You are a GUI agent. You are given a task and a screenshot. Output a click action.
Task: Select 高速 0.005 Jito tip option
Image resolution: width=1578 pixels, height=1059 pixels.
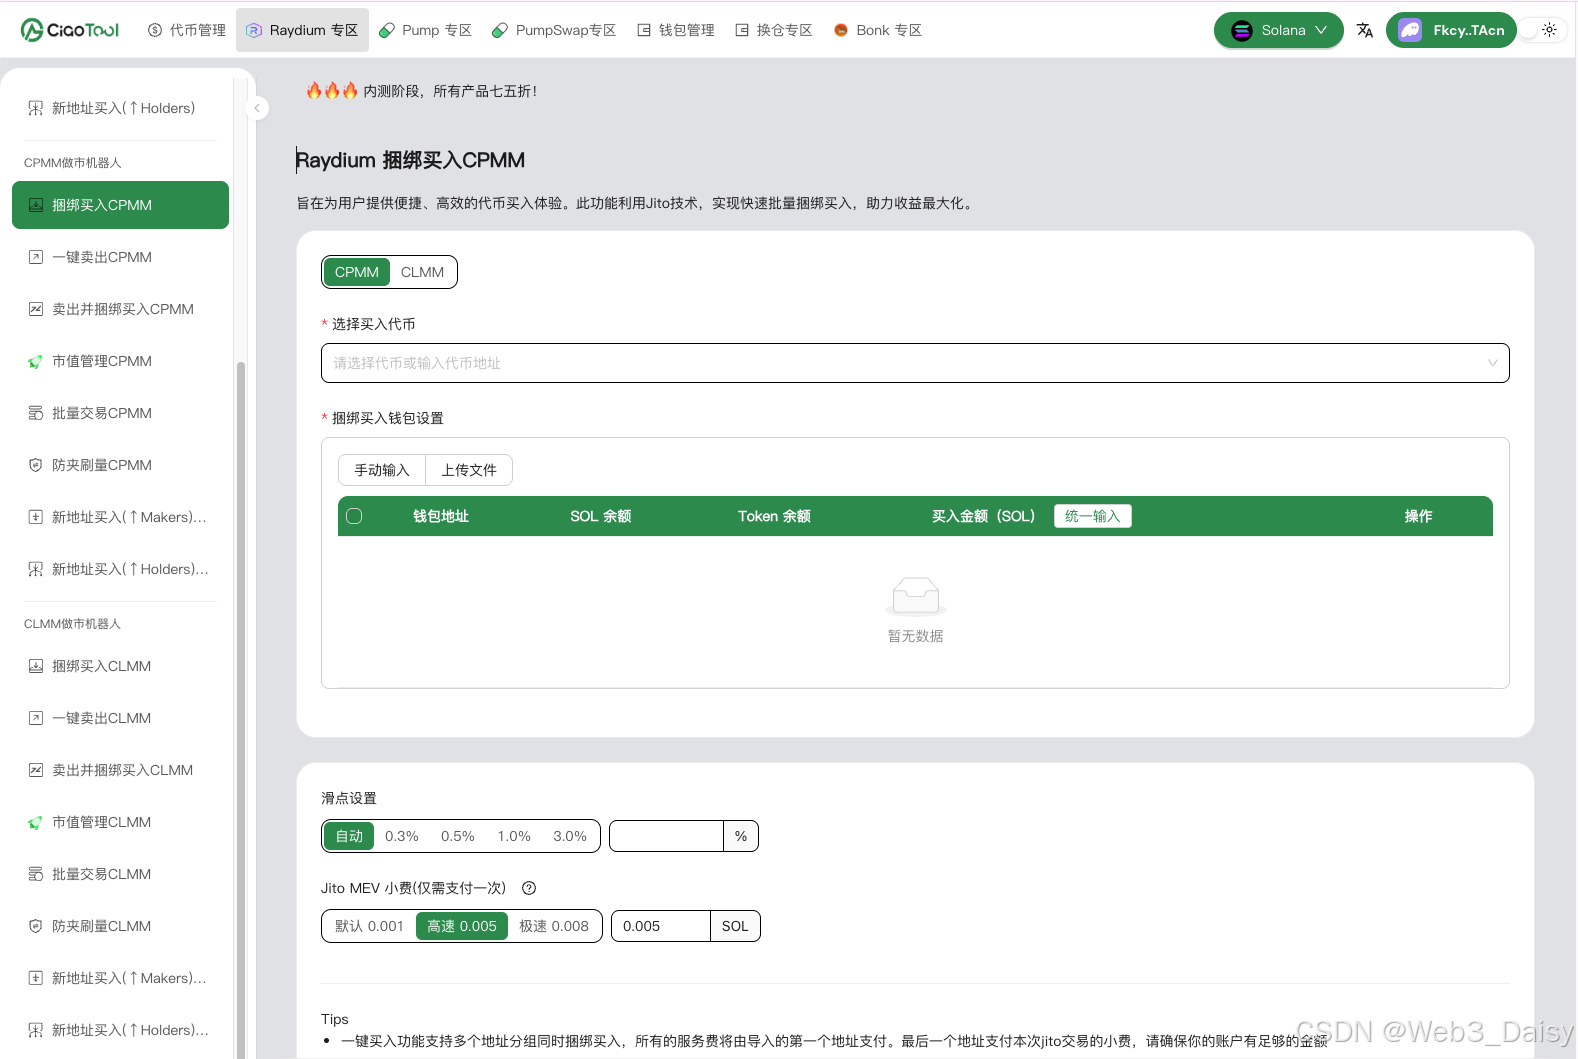coord(462,926)
